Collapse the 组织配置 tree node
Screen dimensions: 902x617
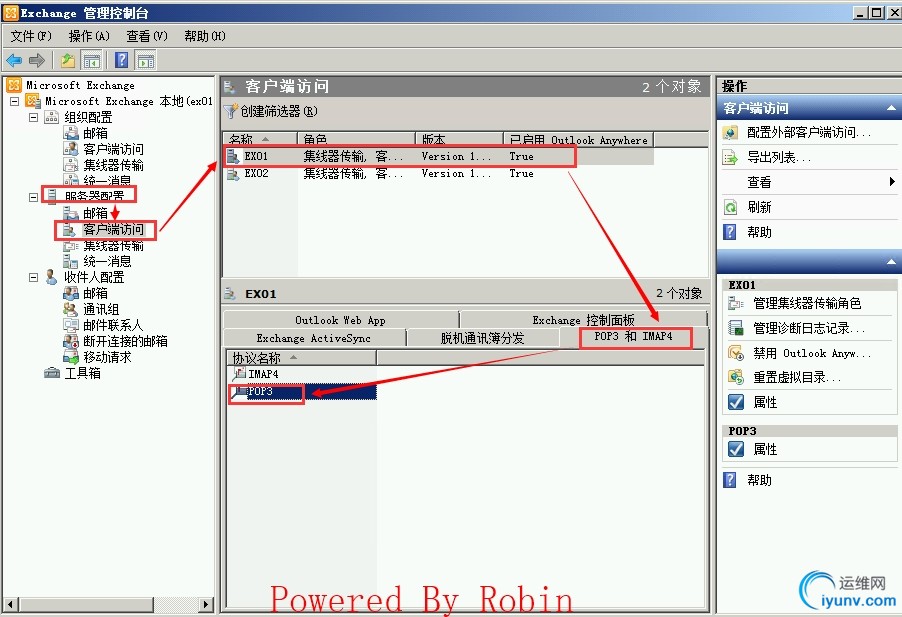pyautogui.click(x=33, y=117)
